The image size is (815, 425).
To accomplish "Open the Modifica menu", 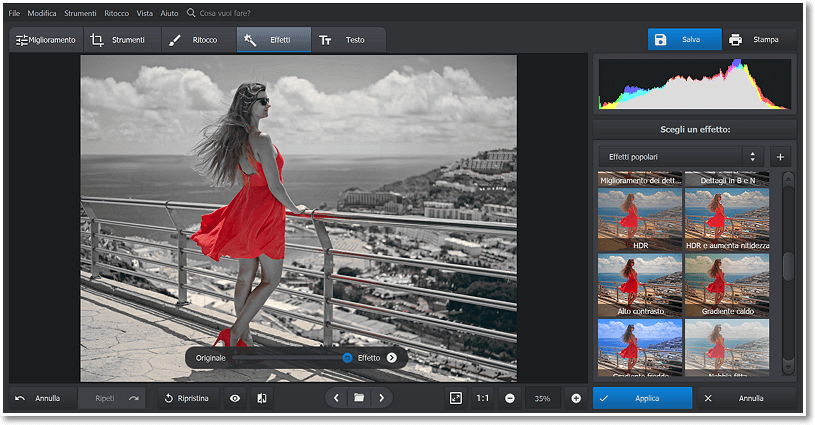I will (x=42, y=13).
